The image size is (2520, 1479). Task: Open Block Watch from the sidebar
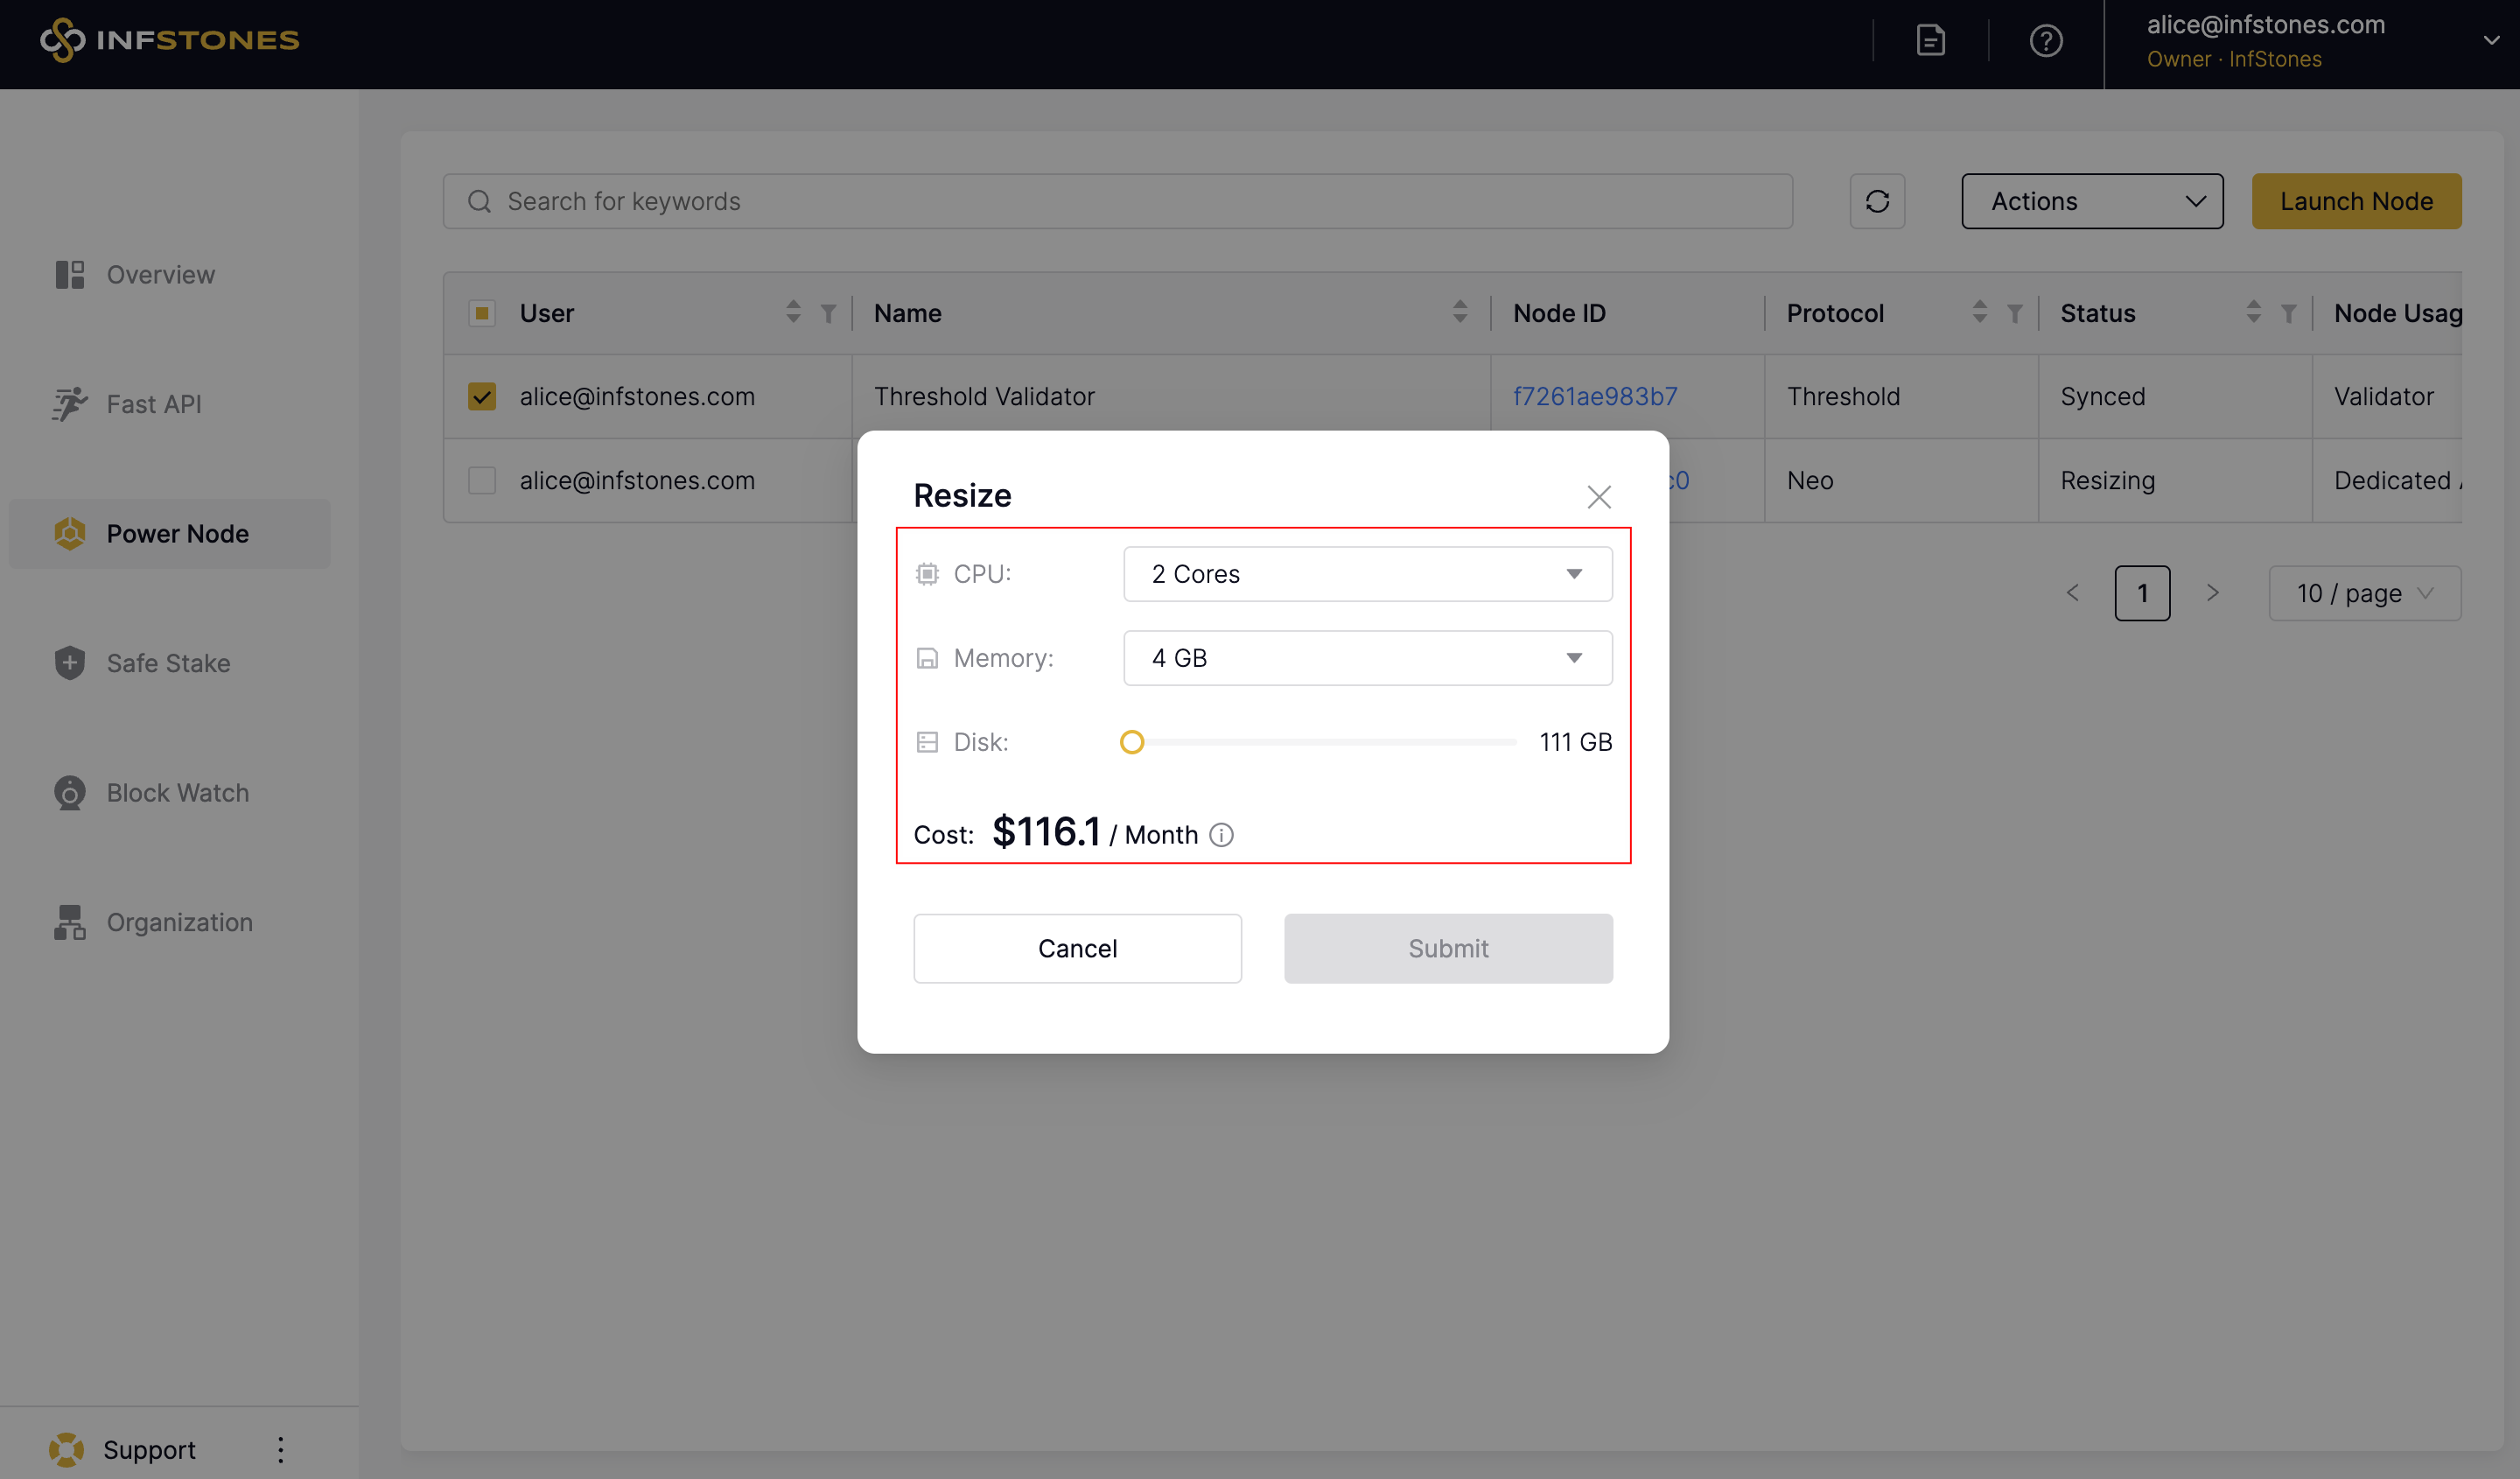click(177, 793)
